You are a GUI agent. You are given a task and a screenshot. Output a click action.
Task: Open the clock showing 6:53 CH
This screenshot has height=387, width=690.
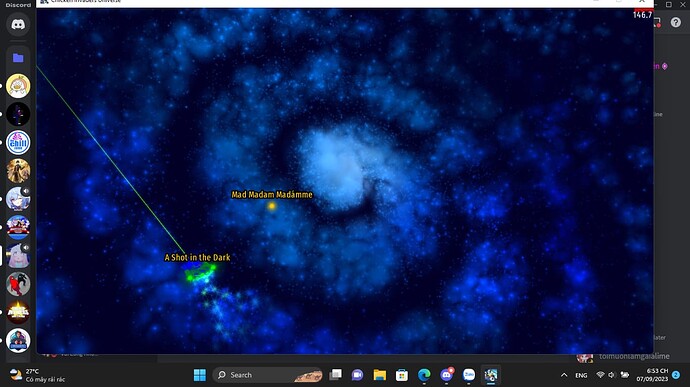[x=652, y=375]
